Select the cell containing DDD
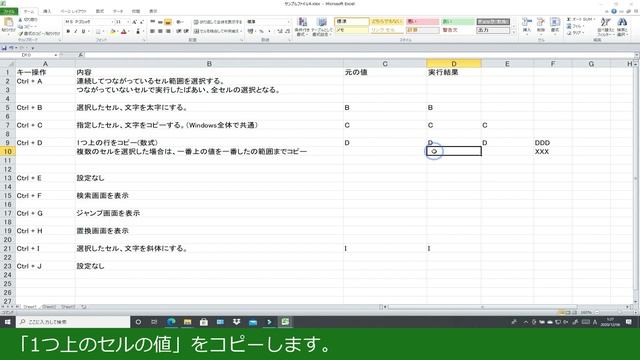 pyautogui.click(x=553, y=142)
